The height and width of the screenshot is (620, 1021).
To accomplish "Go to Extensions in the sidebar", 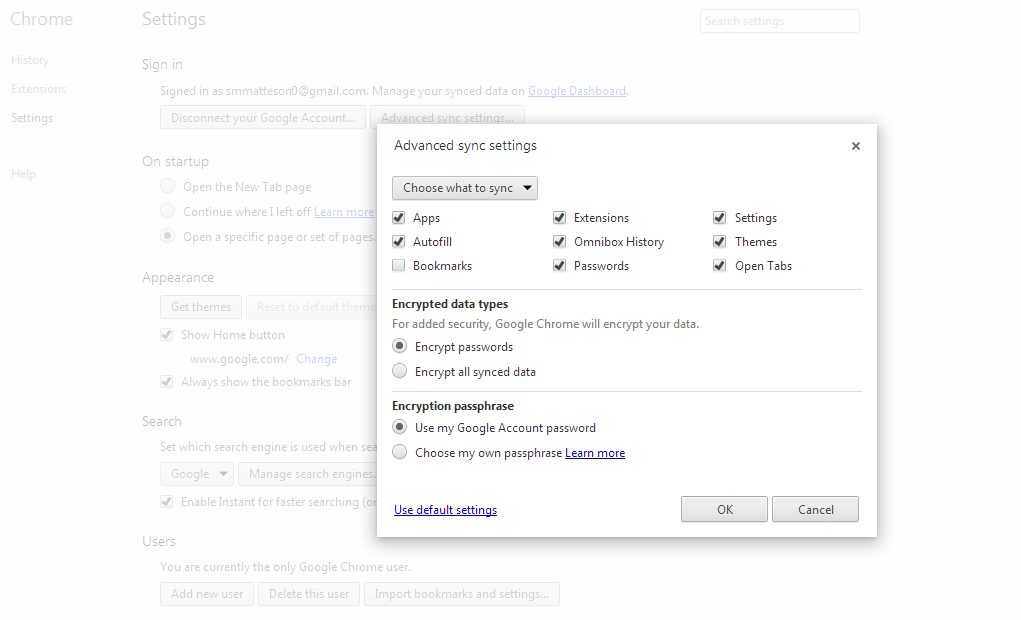I will click(38, 89).
